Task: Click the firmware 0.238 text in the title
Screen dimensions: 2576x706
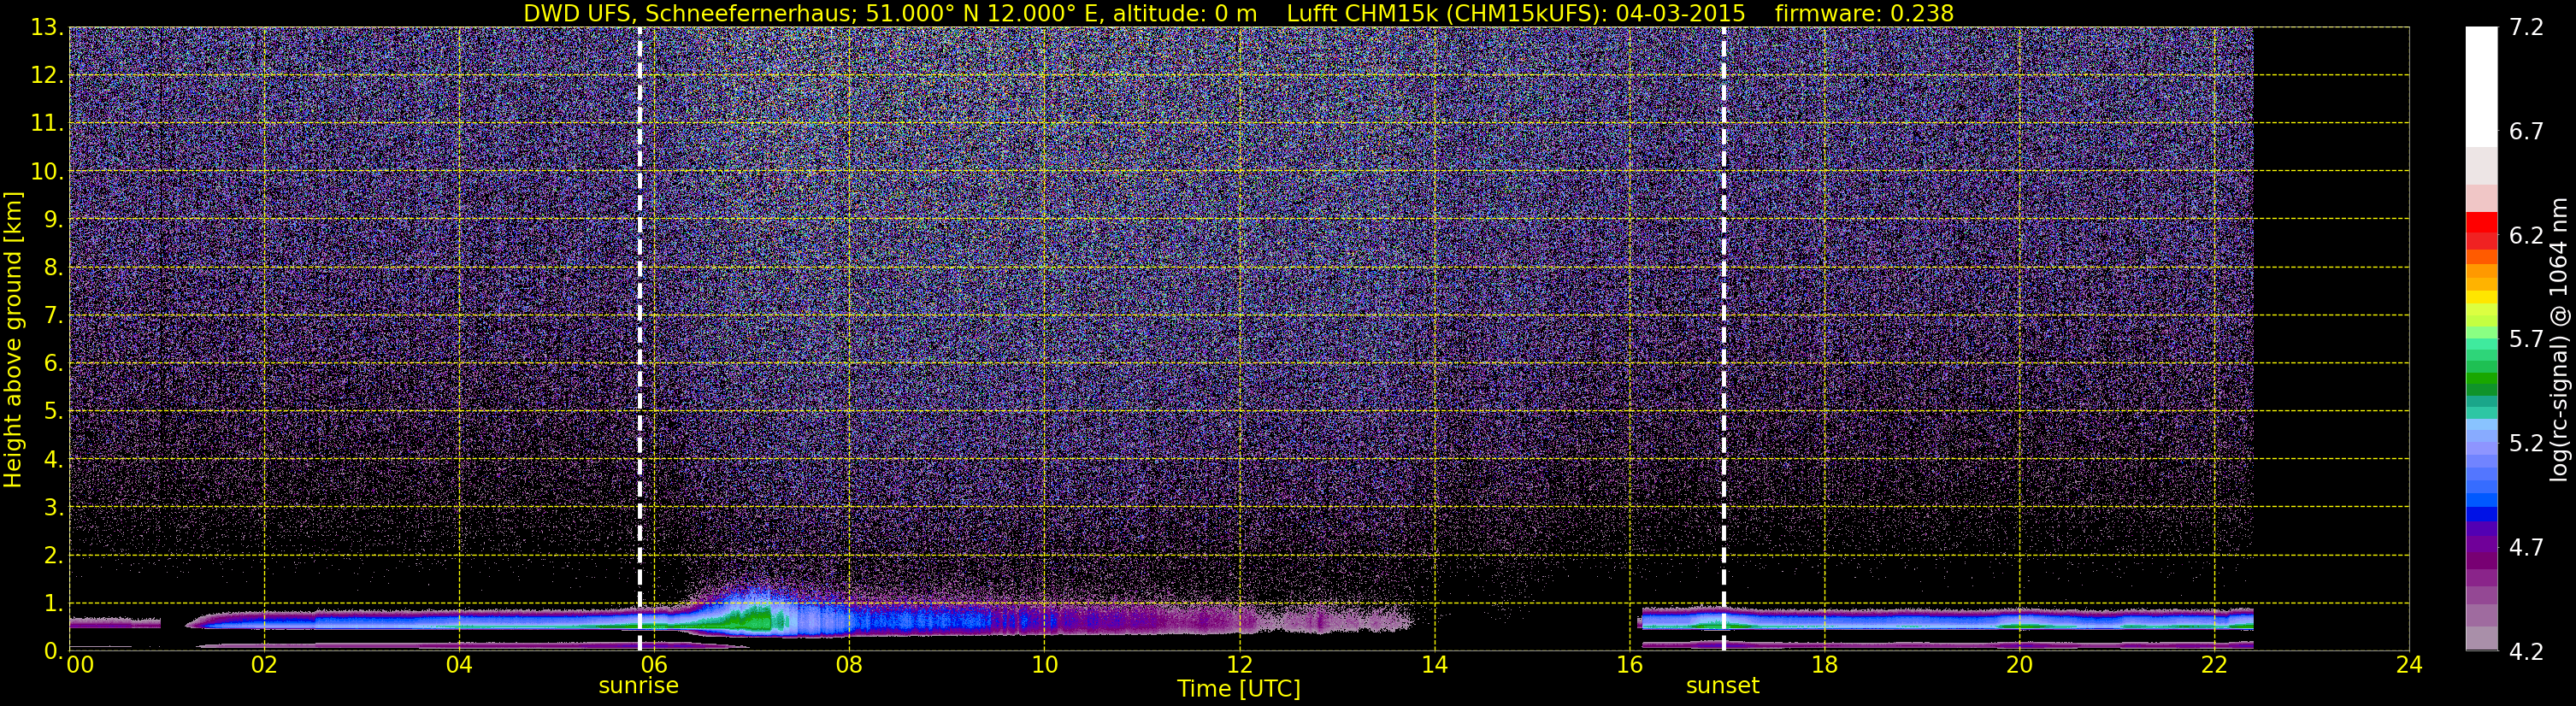Action: pos(1864,13)
